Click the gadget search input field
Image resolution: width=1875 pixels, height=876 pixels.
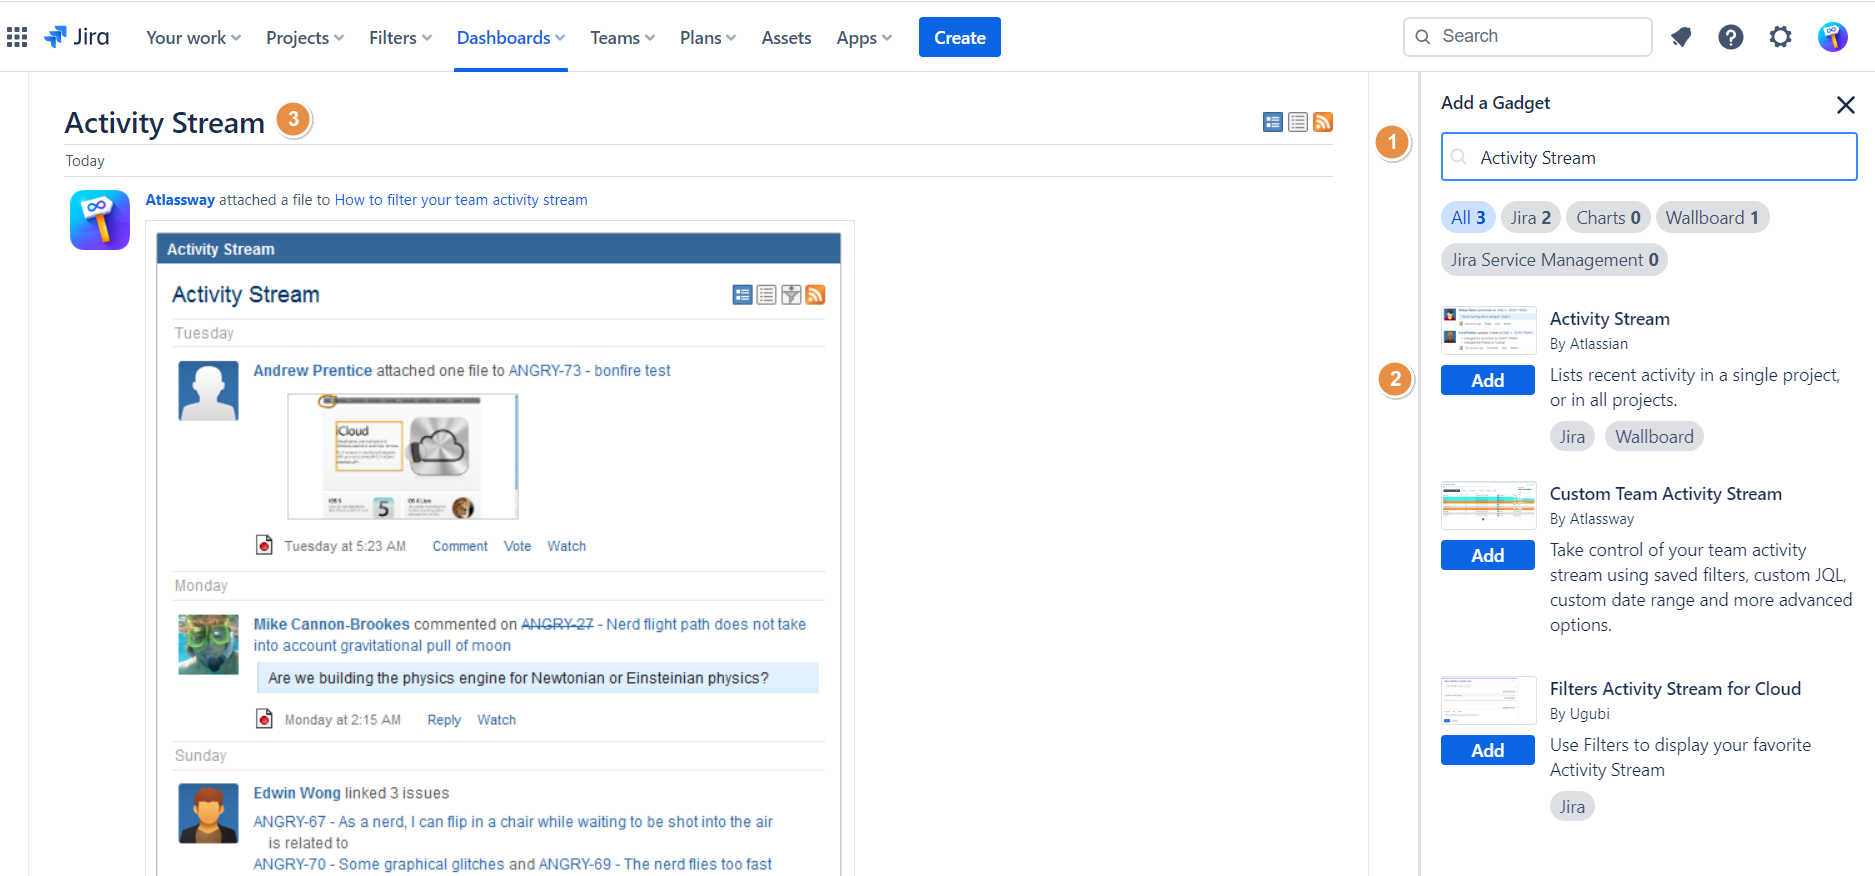[1660, 157]
